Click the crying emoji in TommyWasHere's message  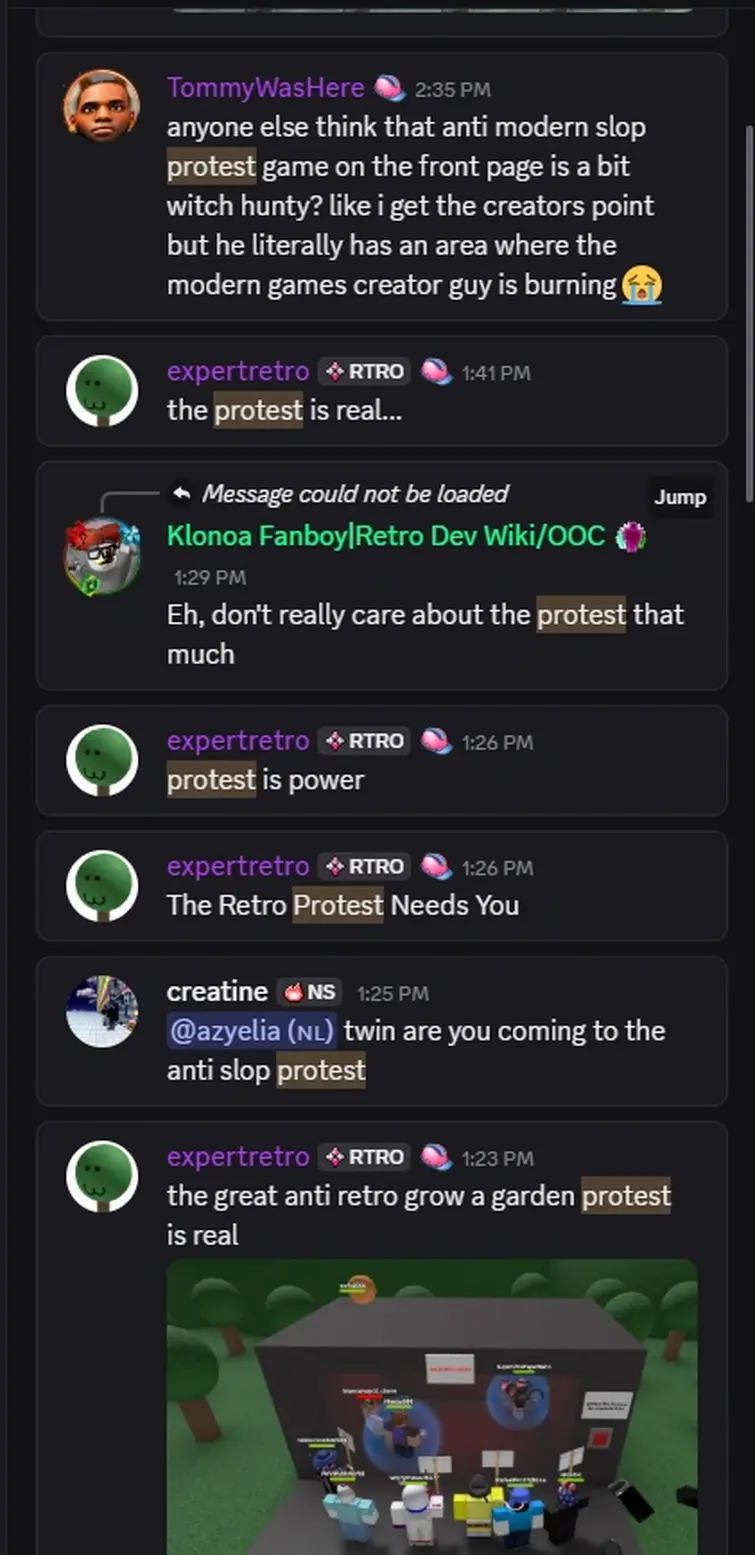pos(641,286)
